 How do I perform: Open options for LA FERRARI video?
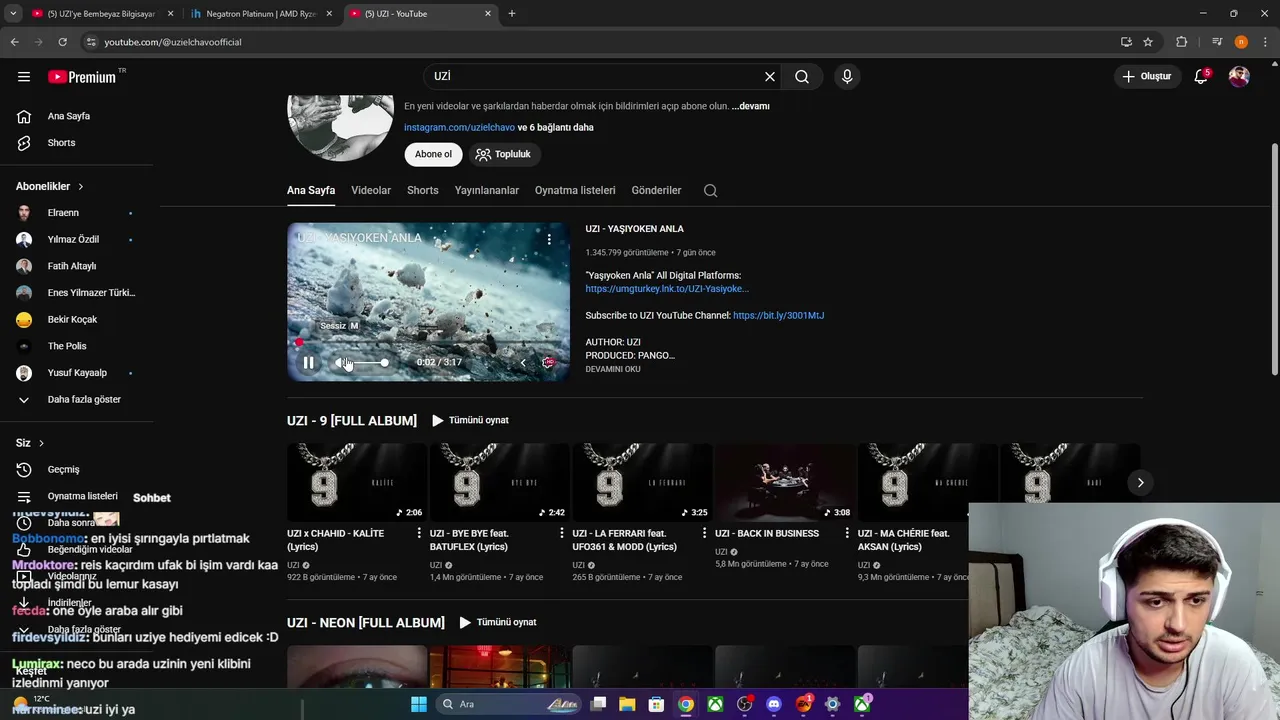[x=704, y=533]
